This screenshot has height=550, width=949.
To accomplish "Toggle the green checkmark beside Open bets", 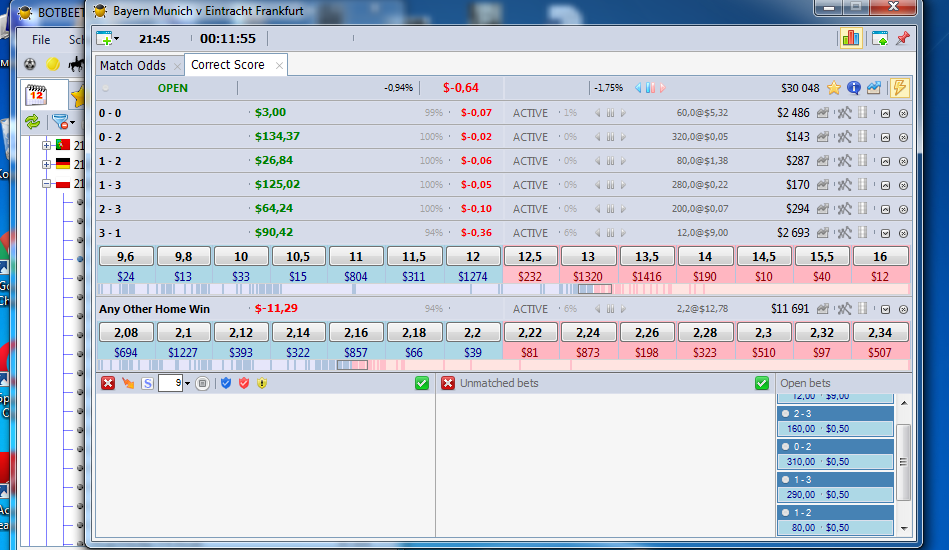I will pos(761,383).
